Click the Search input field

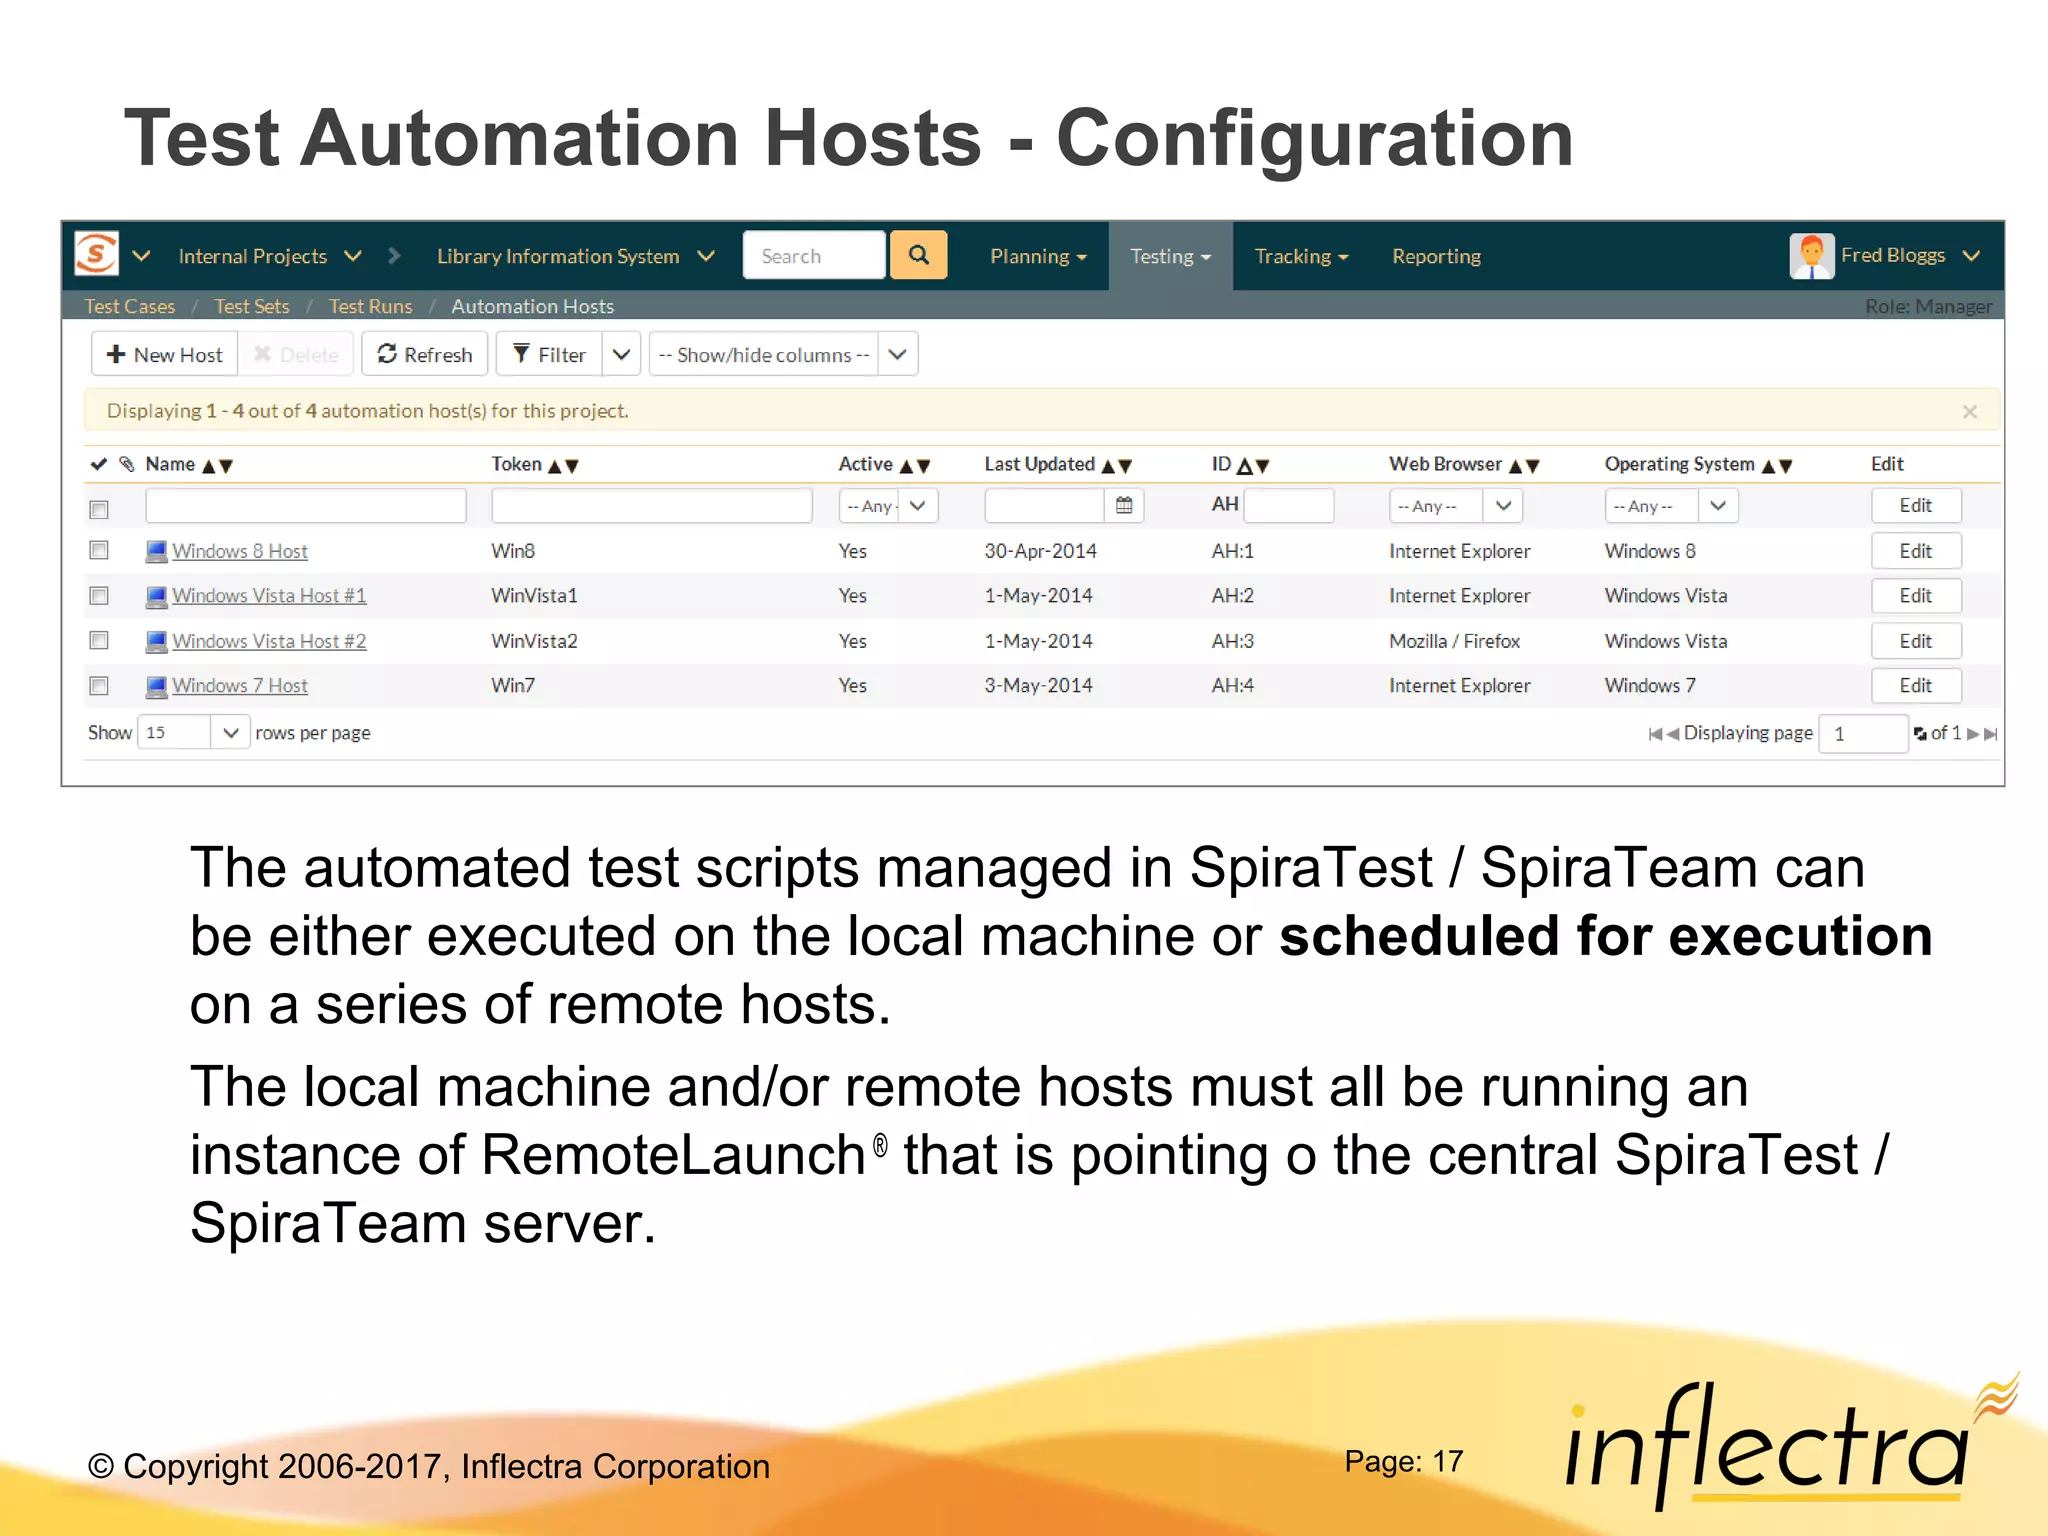click(814, 255)
